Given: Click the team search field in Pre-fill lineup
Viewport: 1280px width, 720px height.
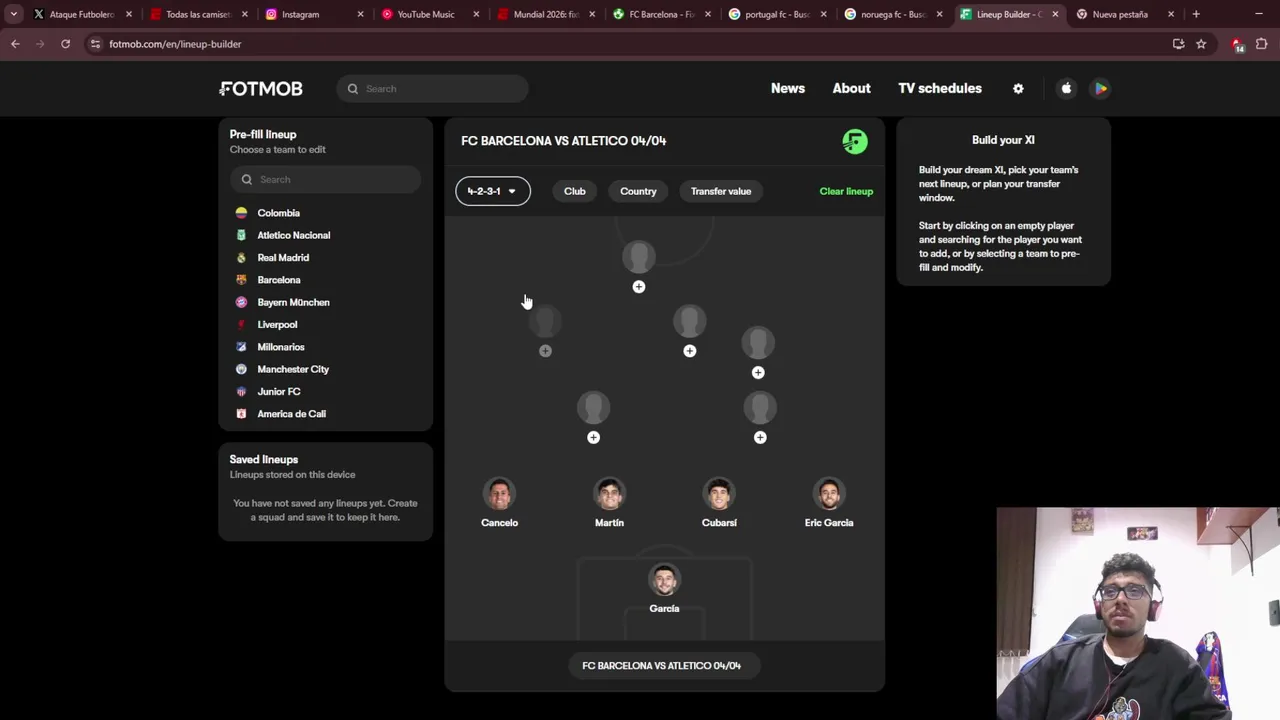Looking at the screenshot, I should tap(325, 179).
